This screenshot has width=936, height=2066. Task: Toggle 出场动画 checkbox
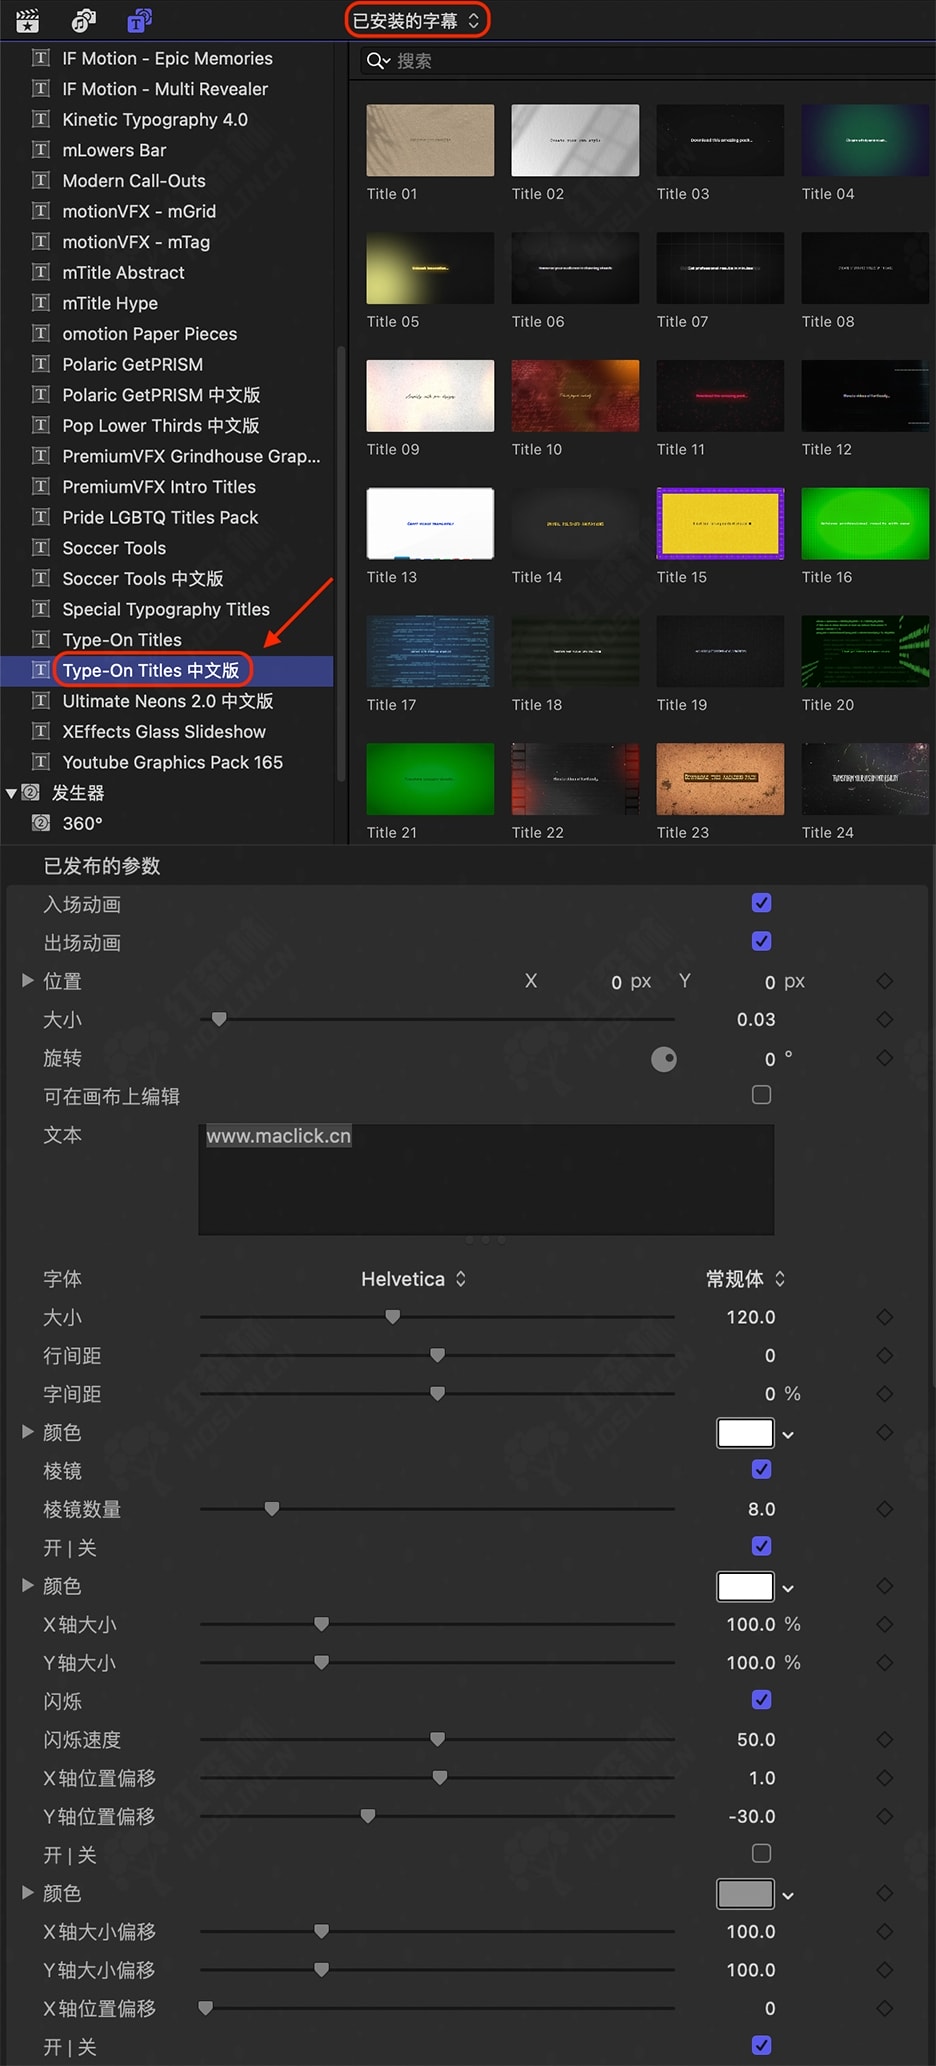pyautogui.click(x=761, y=941)
